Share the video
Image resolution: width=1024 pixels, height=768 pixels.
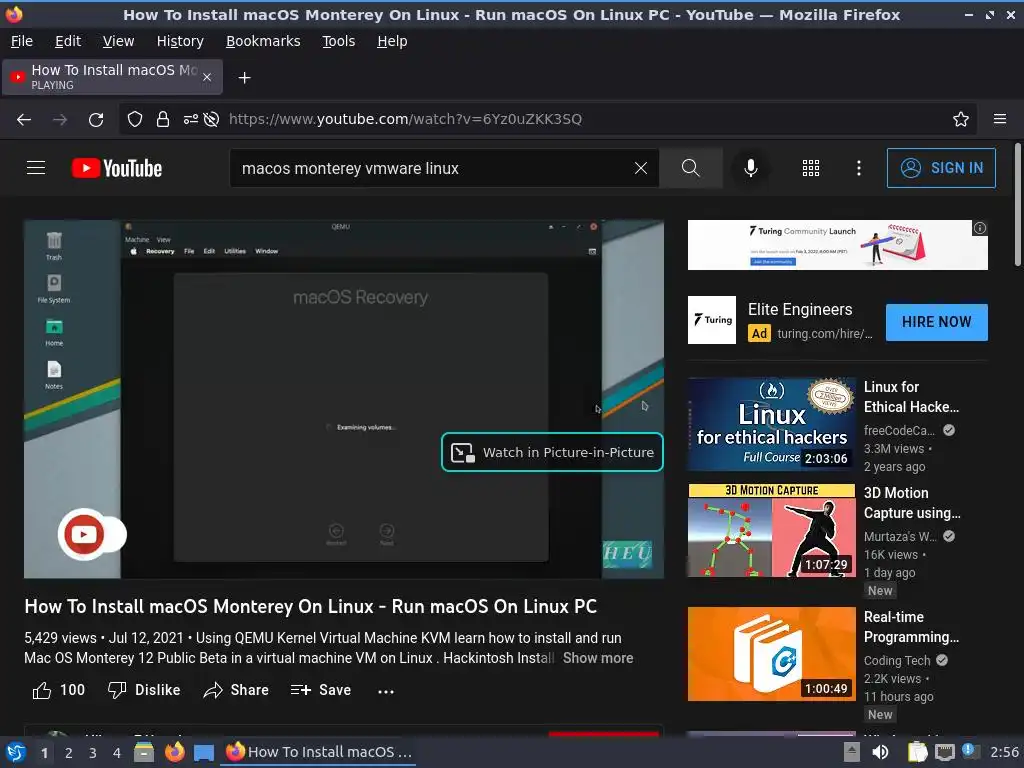[x=236, y=690]
